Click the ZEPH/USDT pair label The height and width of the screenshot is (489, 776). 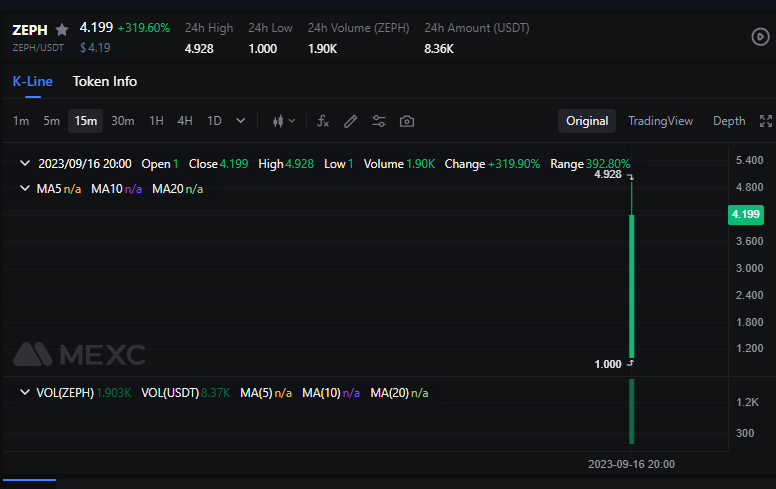tap(38, 48)
